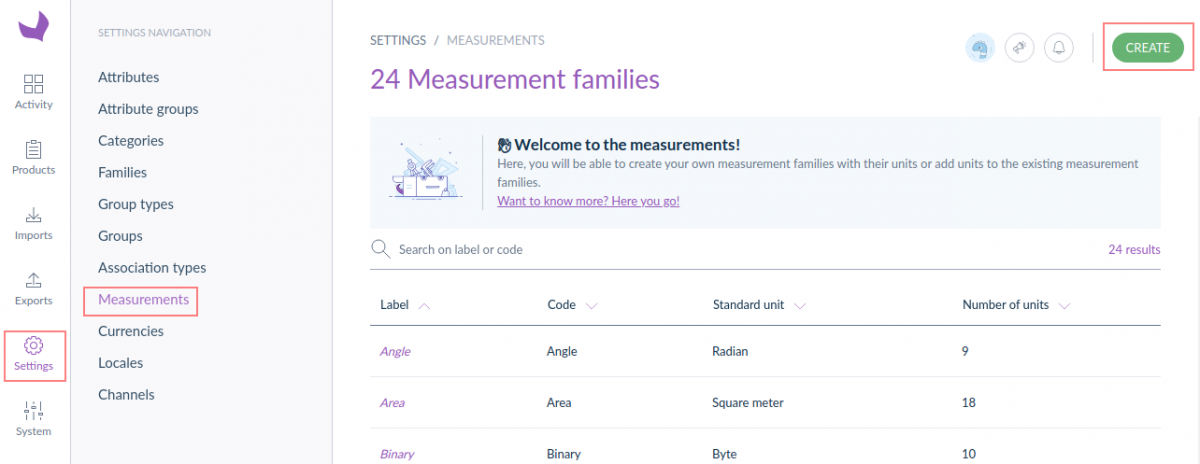
Task: Open the Imports icon in sidebar
Action: pyautogui.click(x=34, y=215)
